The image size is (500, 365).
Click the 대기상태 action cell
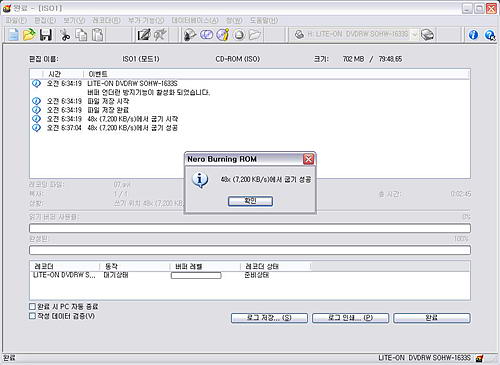(116, 275)
